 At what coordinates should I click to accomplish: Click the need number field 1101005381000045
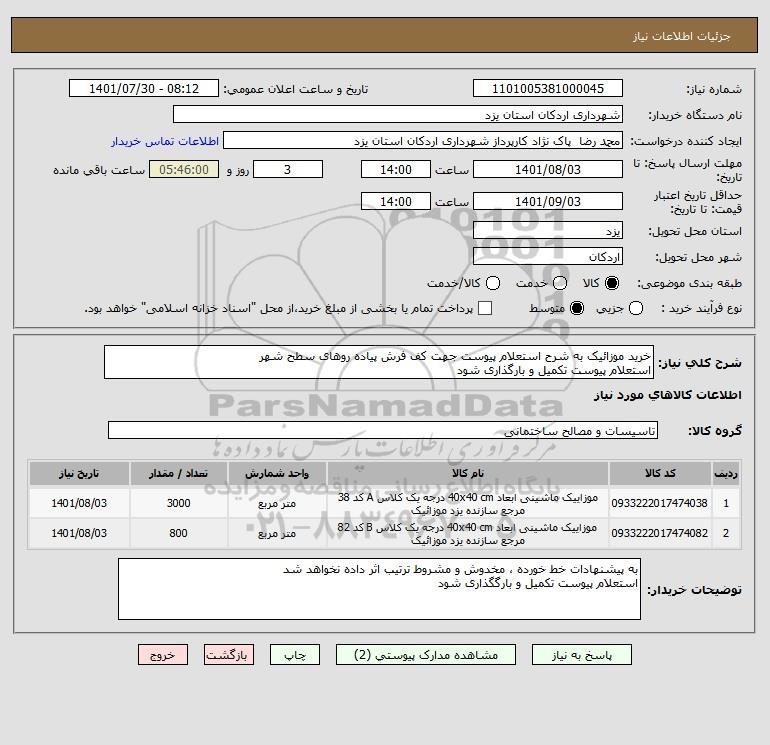coord(548,88)
